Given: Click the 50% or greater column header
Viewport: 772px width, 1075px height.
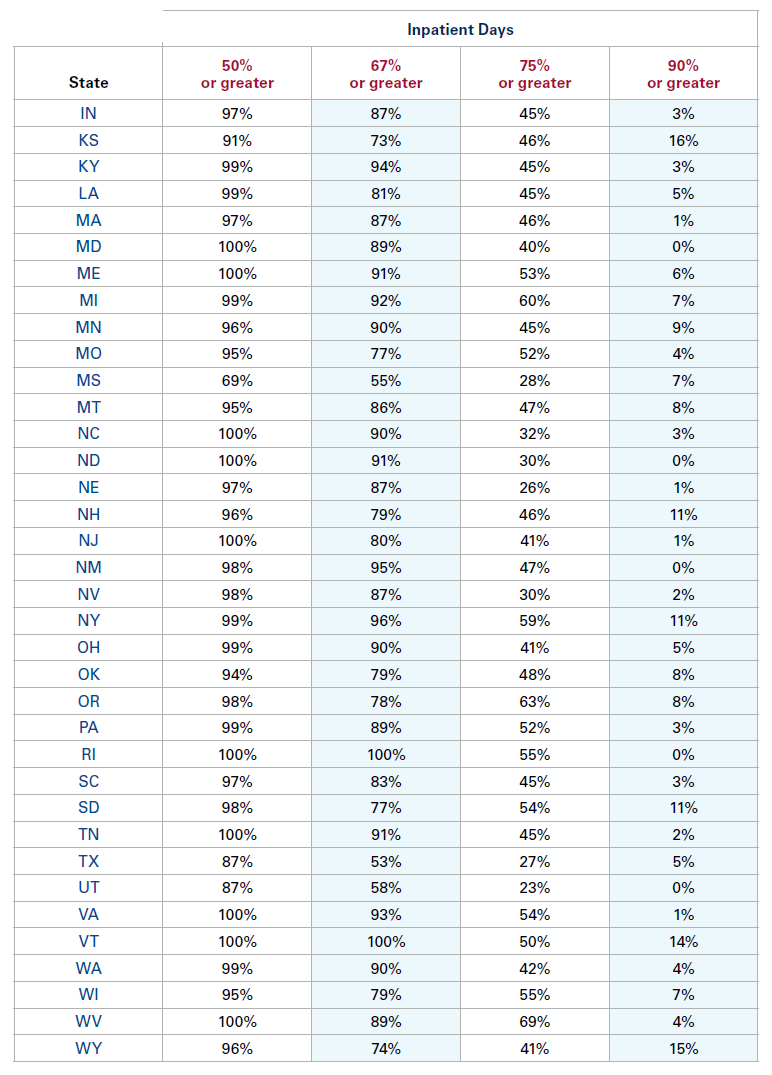Looking at the screenshot, I should tap(237, 74).
